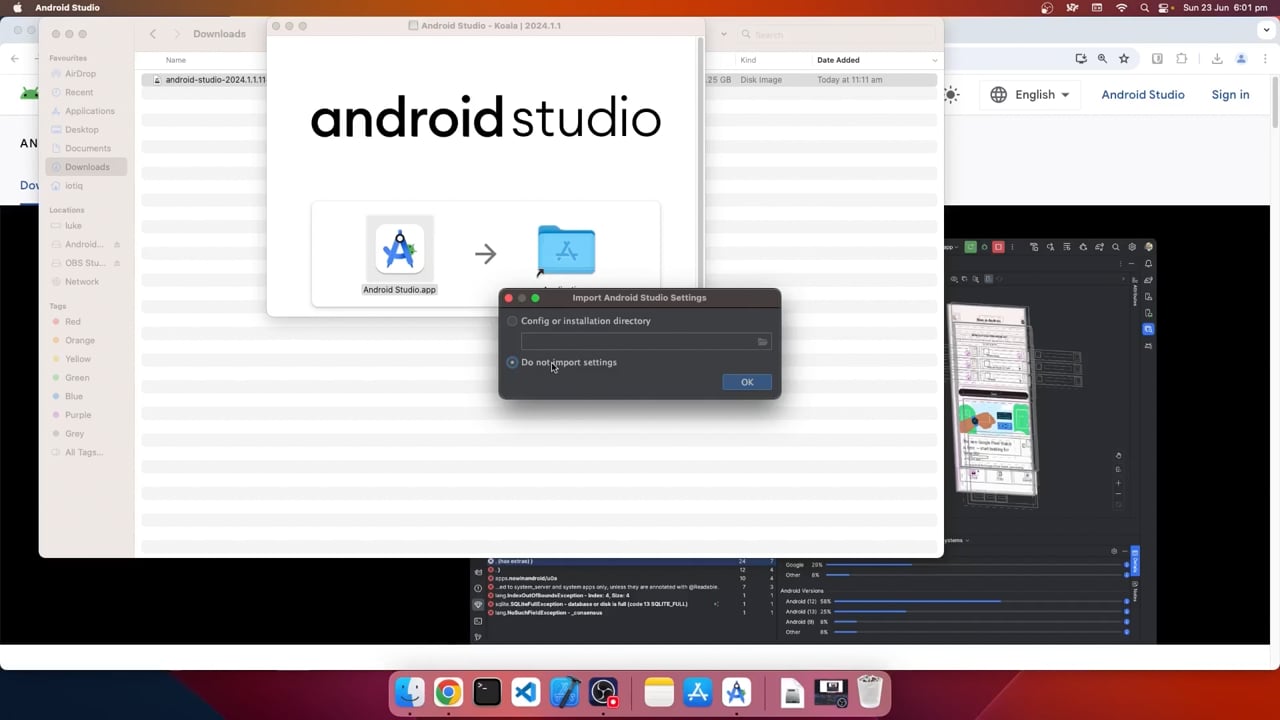Open Google Chrome from the Dock
The width and height of the screenshot is (1280, 720).
449,692
